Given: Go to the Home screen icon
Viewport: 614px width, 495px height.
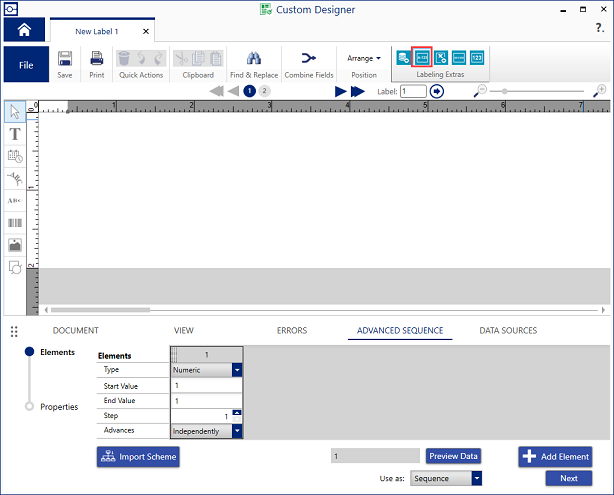Looking at the screenshot, I should coord(24,29).
